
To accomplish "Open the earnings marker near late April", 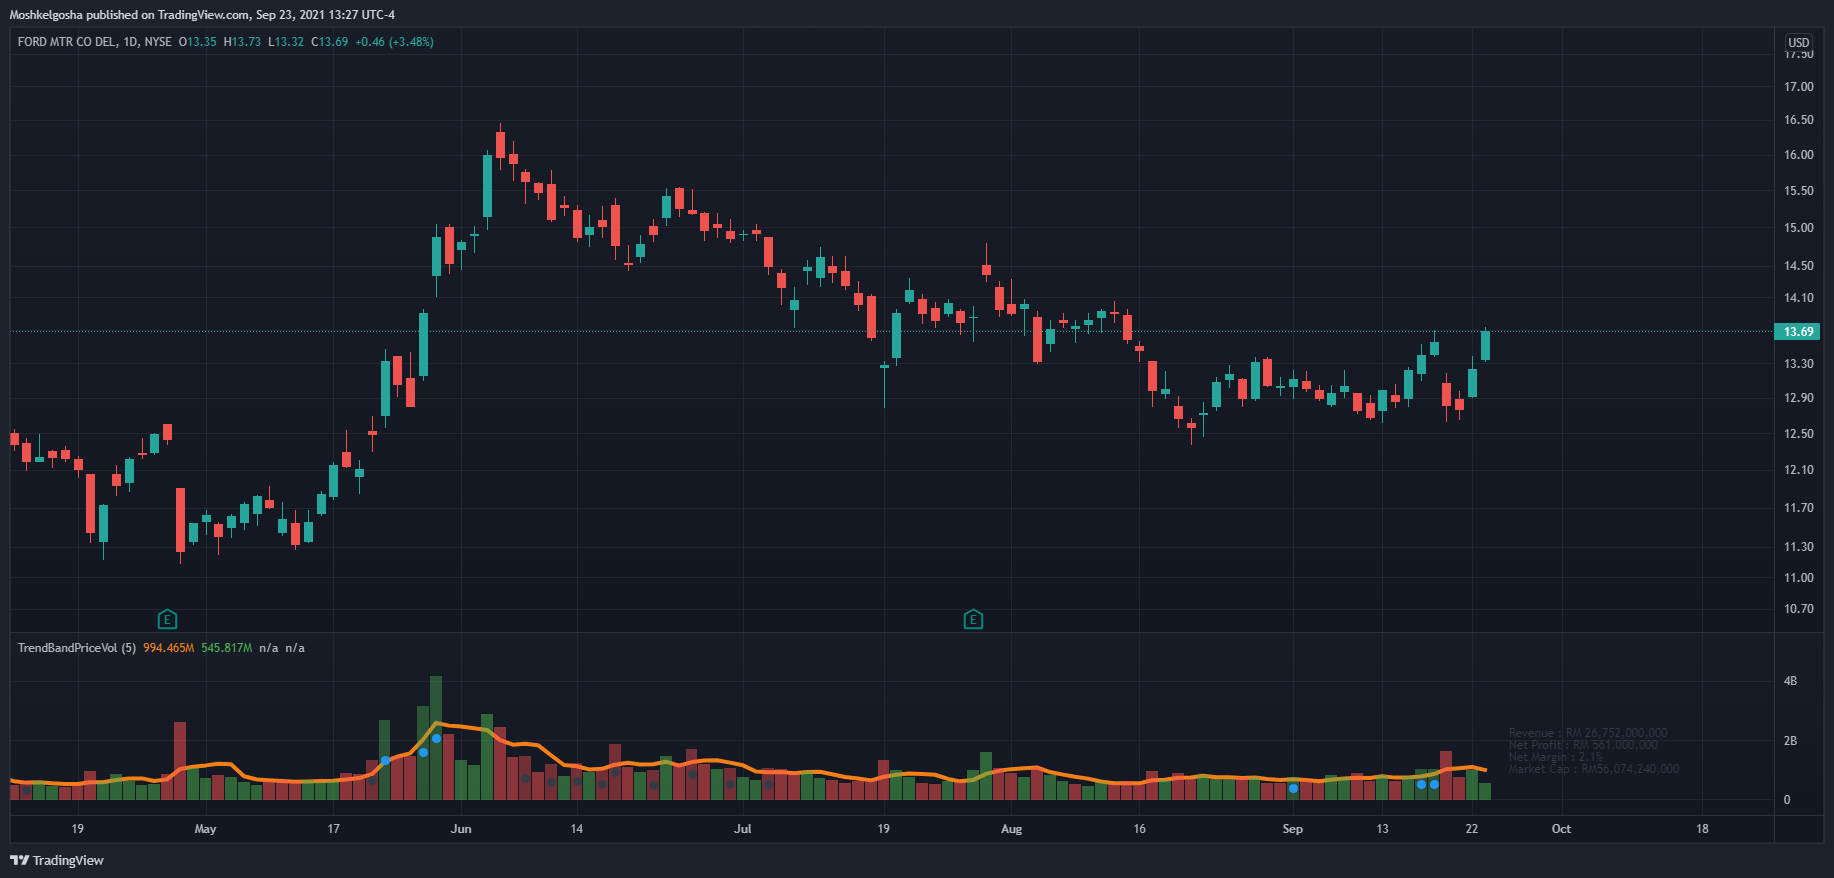I will (168, 619).
